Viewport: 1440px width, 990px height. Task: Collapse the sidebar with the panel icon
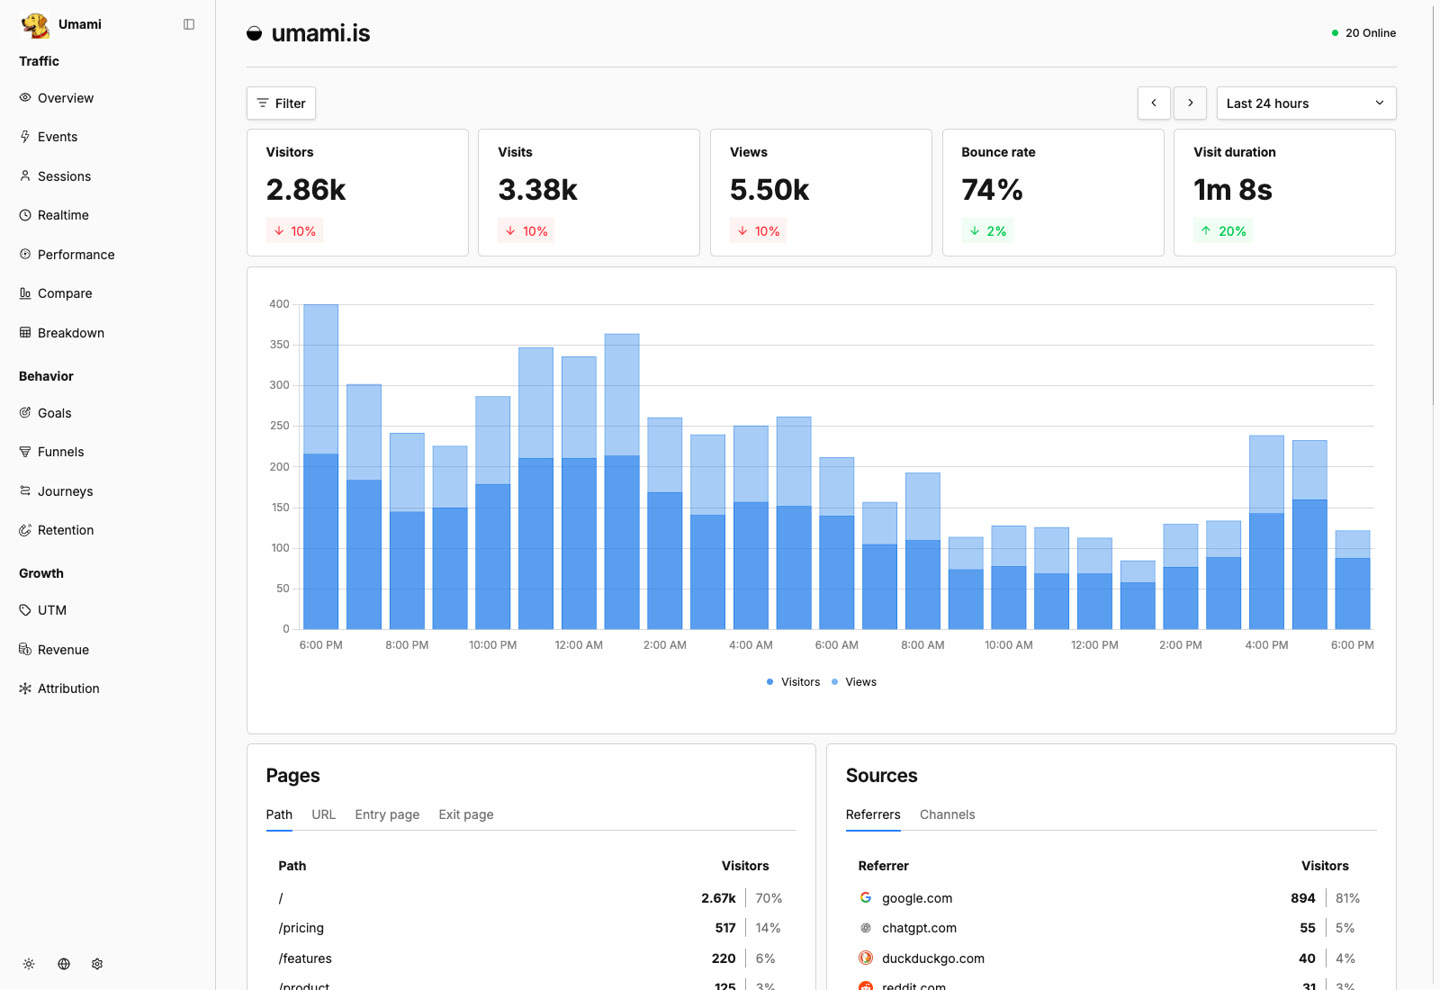[x=189, y=24]
